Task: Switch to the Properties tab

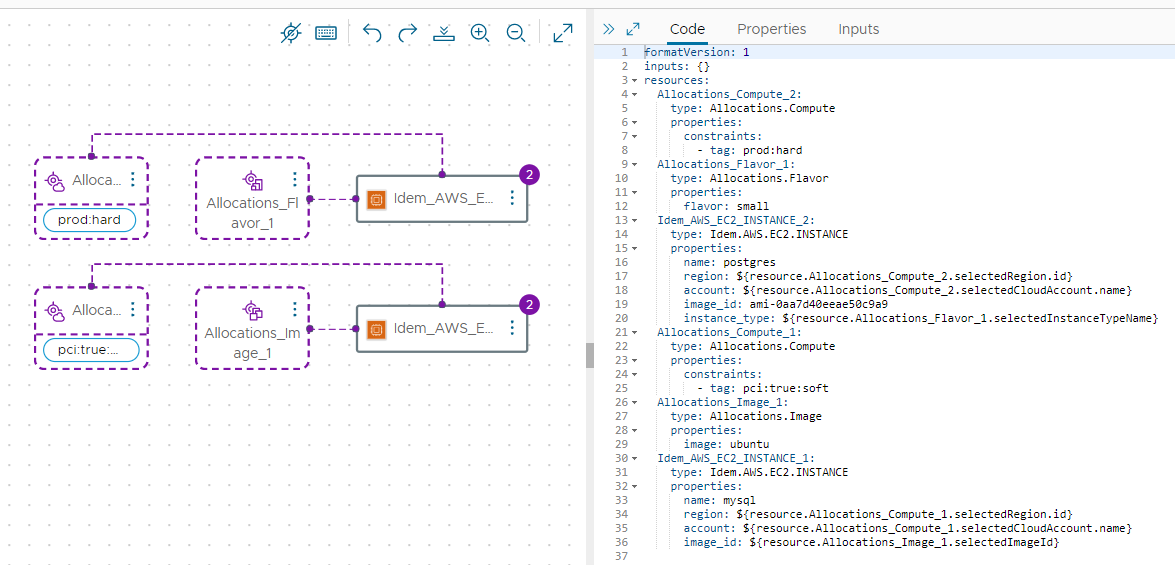Action: tap(771, 29)
